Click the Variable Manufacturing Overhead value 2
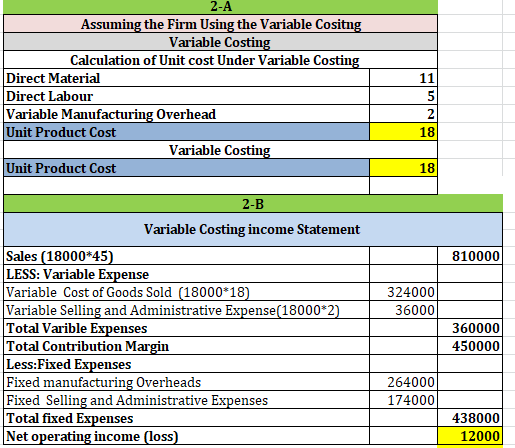The width and height of the screenshot is (515, 448). pos(403,114)
